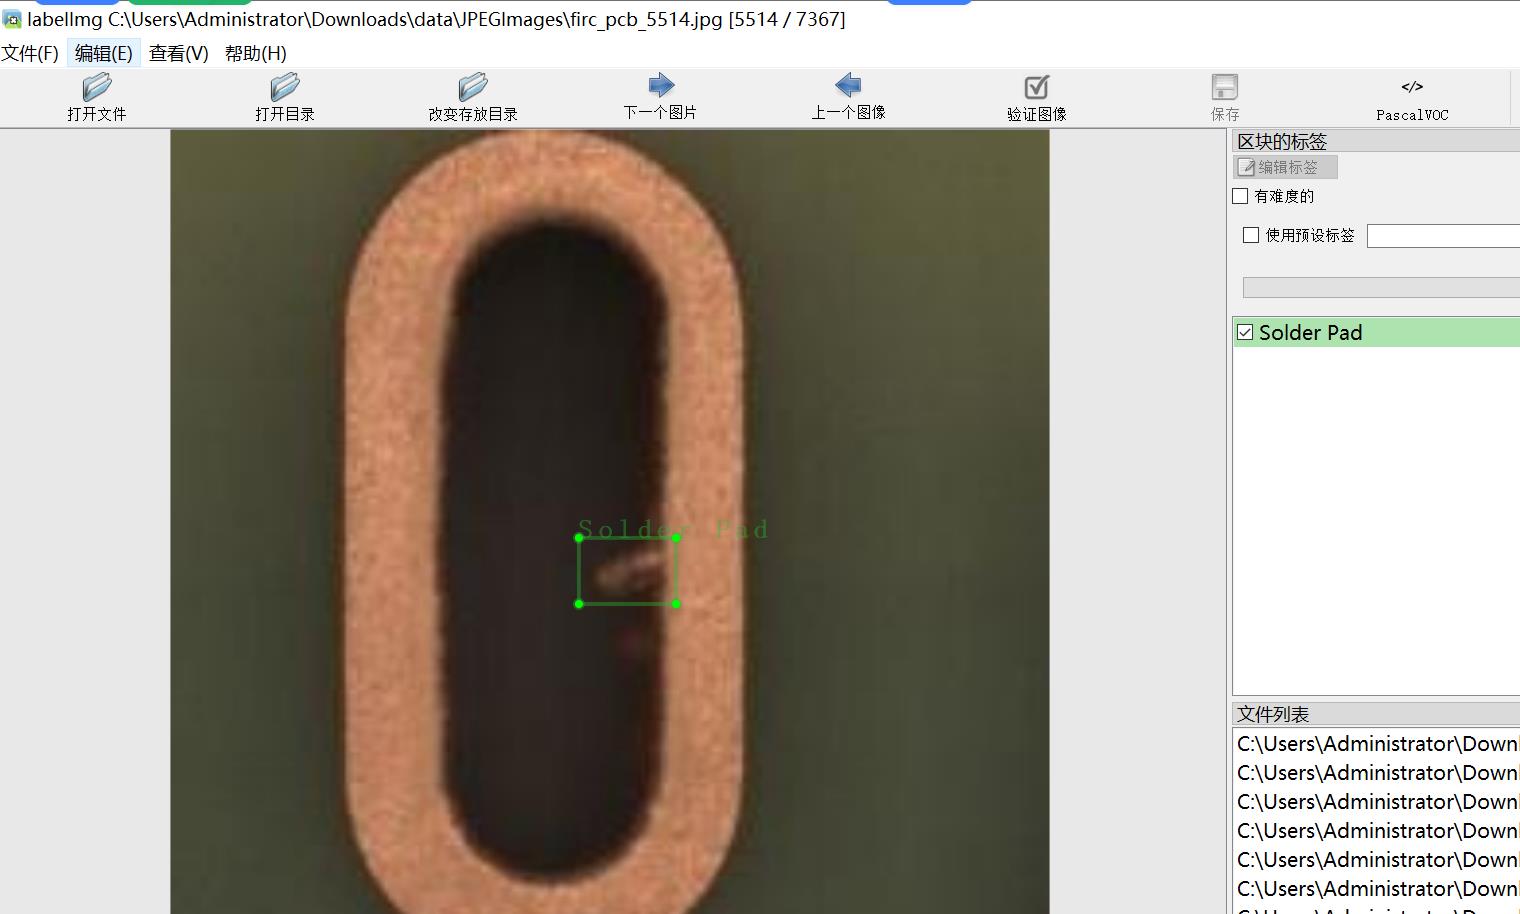Click the 文件列表 panel title

click(x=1273, y=714)
